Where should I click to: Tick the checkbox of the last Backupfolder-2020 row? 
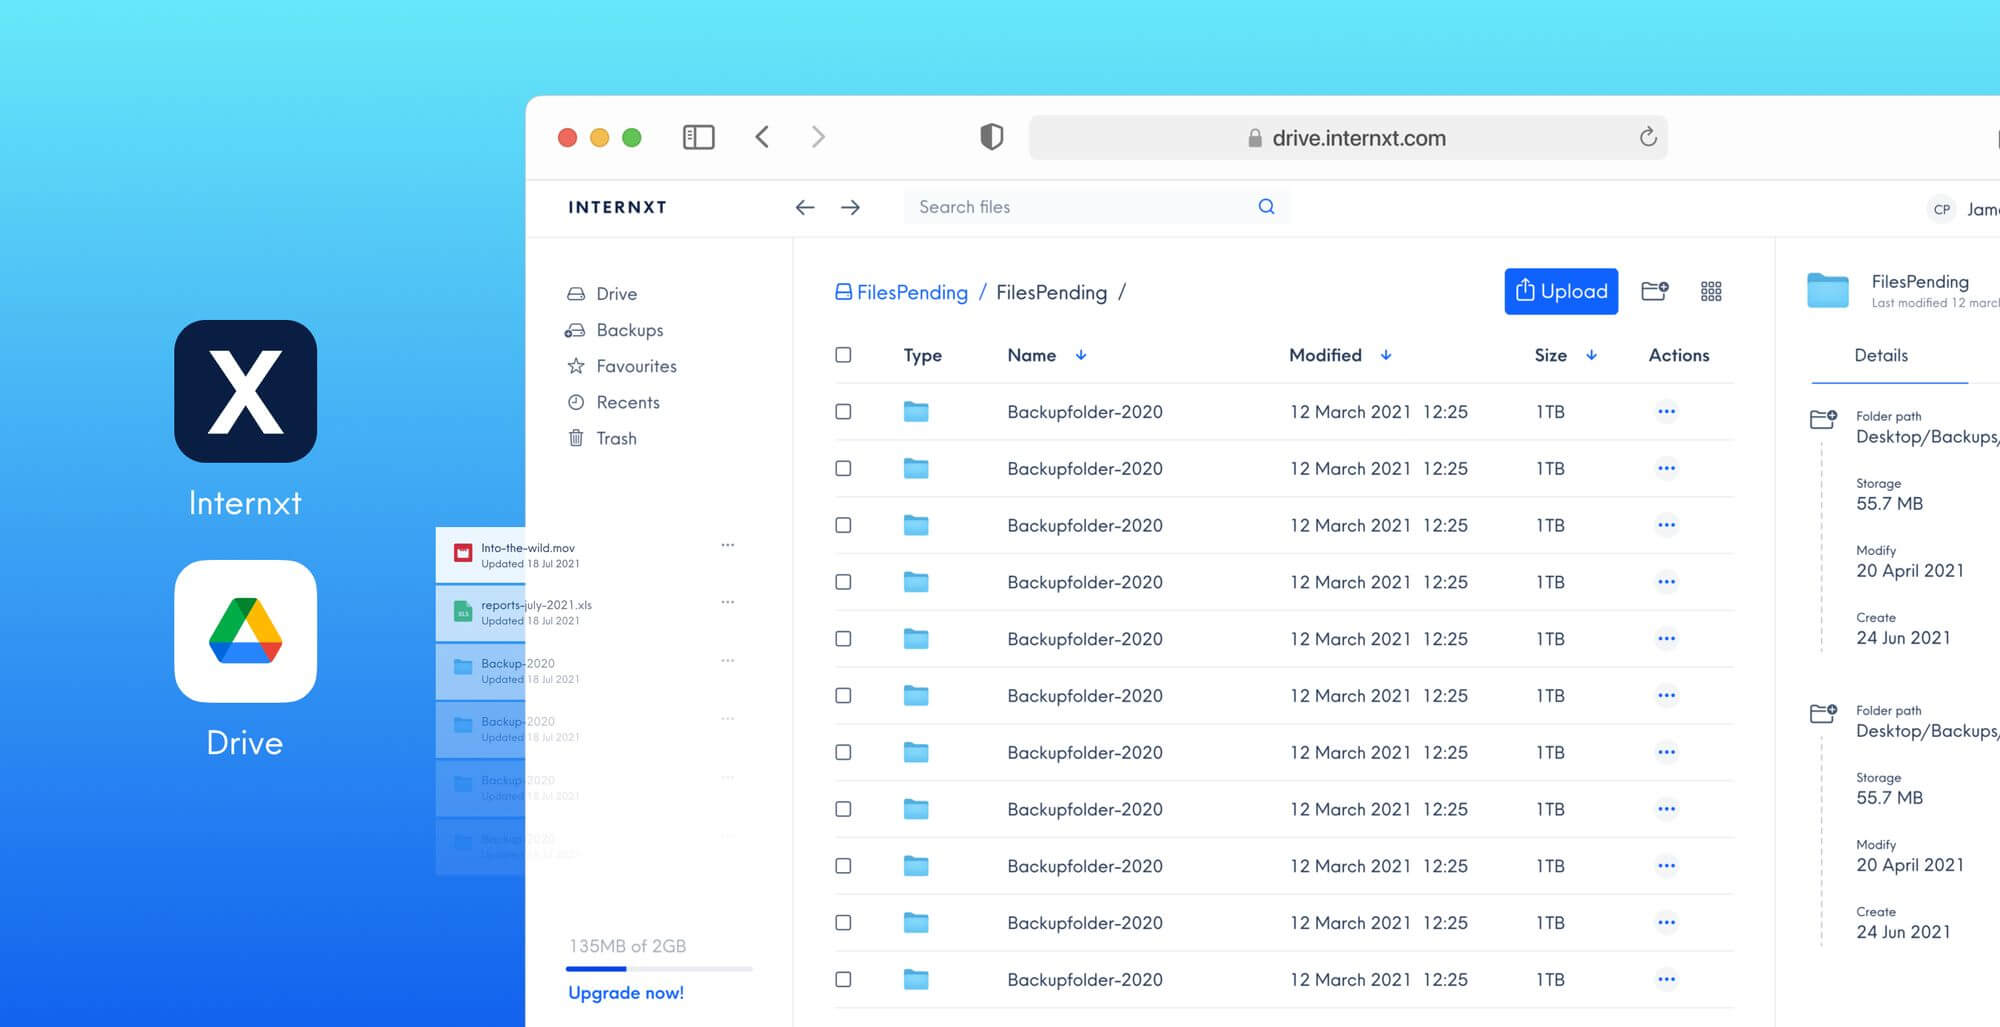845,979
